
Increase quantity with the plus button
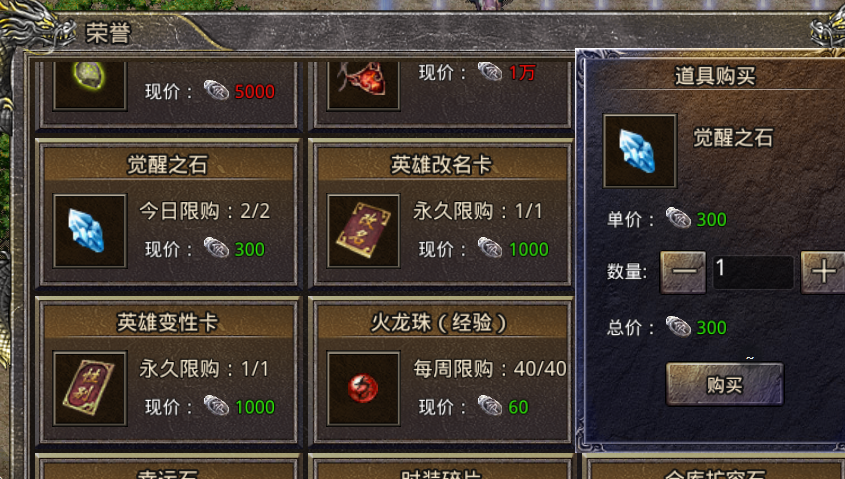(822, 272)
